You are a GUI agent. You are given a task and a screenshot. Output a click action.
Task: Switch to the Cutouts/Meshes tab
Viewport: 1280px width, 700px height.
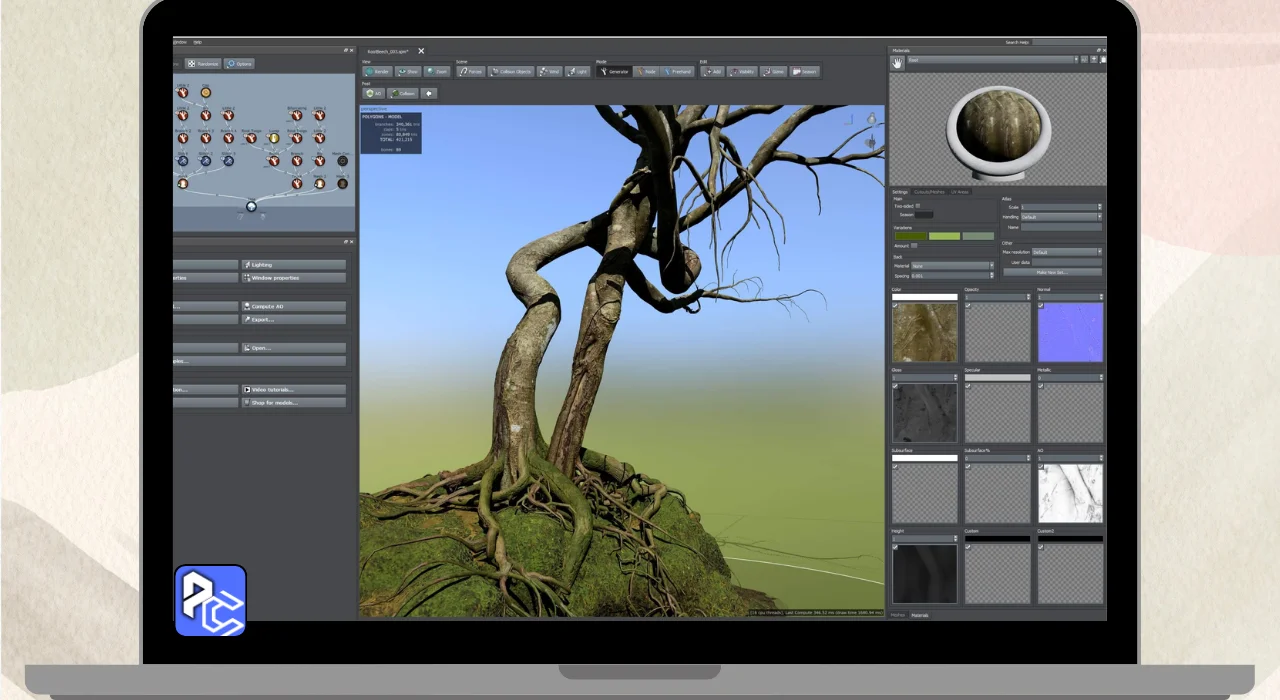(x=929, y=191)
